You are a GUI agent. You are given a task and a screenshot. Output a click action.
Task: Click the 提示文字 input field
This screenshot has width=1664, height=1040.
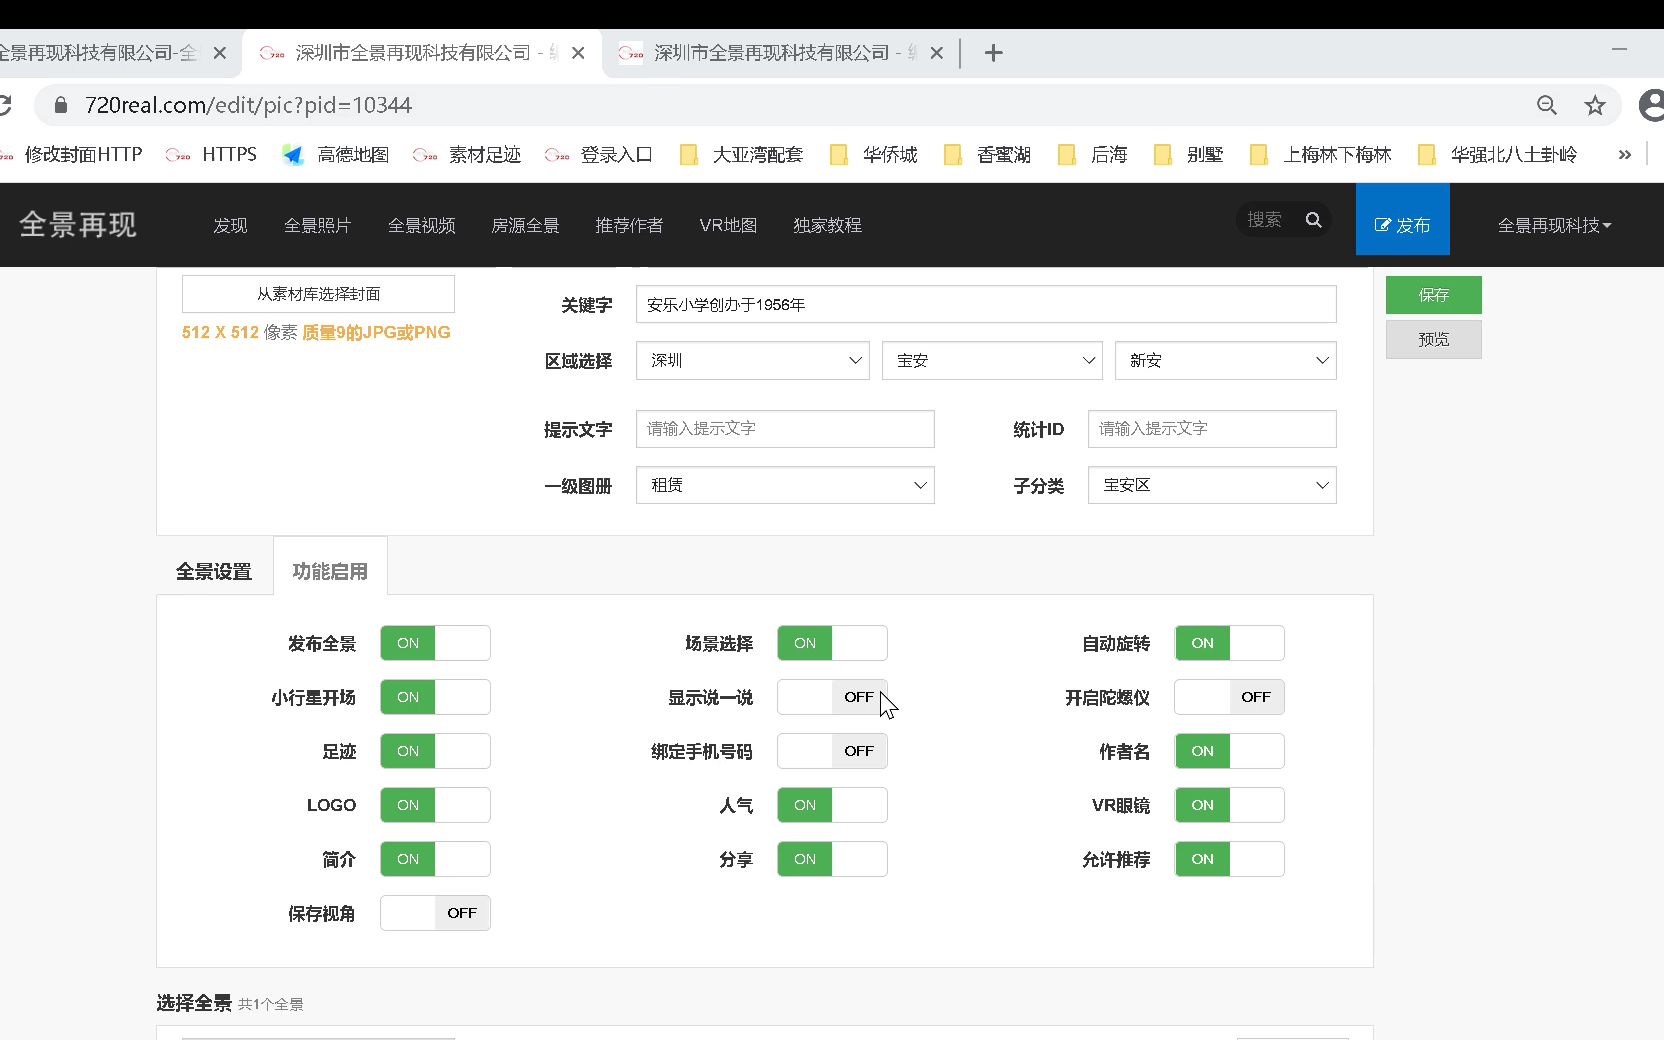[785, 429]
